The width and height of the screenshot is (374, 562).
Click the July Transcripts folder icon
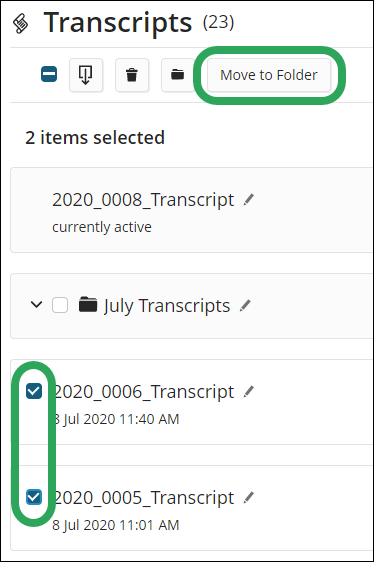[x=88, y=304]
